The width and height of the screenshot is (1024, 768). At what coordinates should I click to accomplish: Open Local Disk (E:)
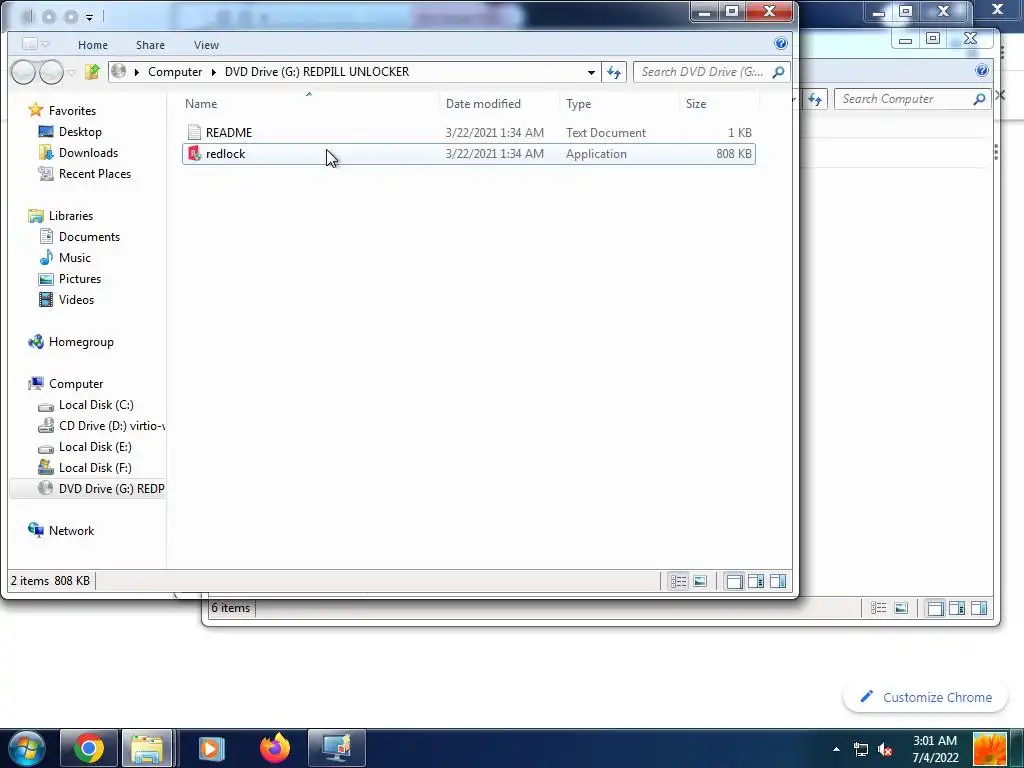click(95, 447)
